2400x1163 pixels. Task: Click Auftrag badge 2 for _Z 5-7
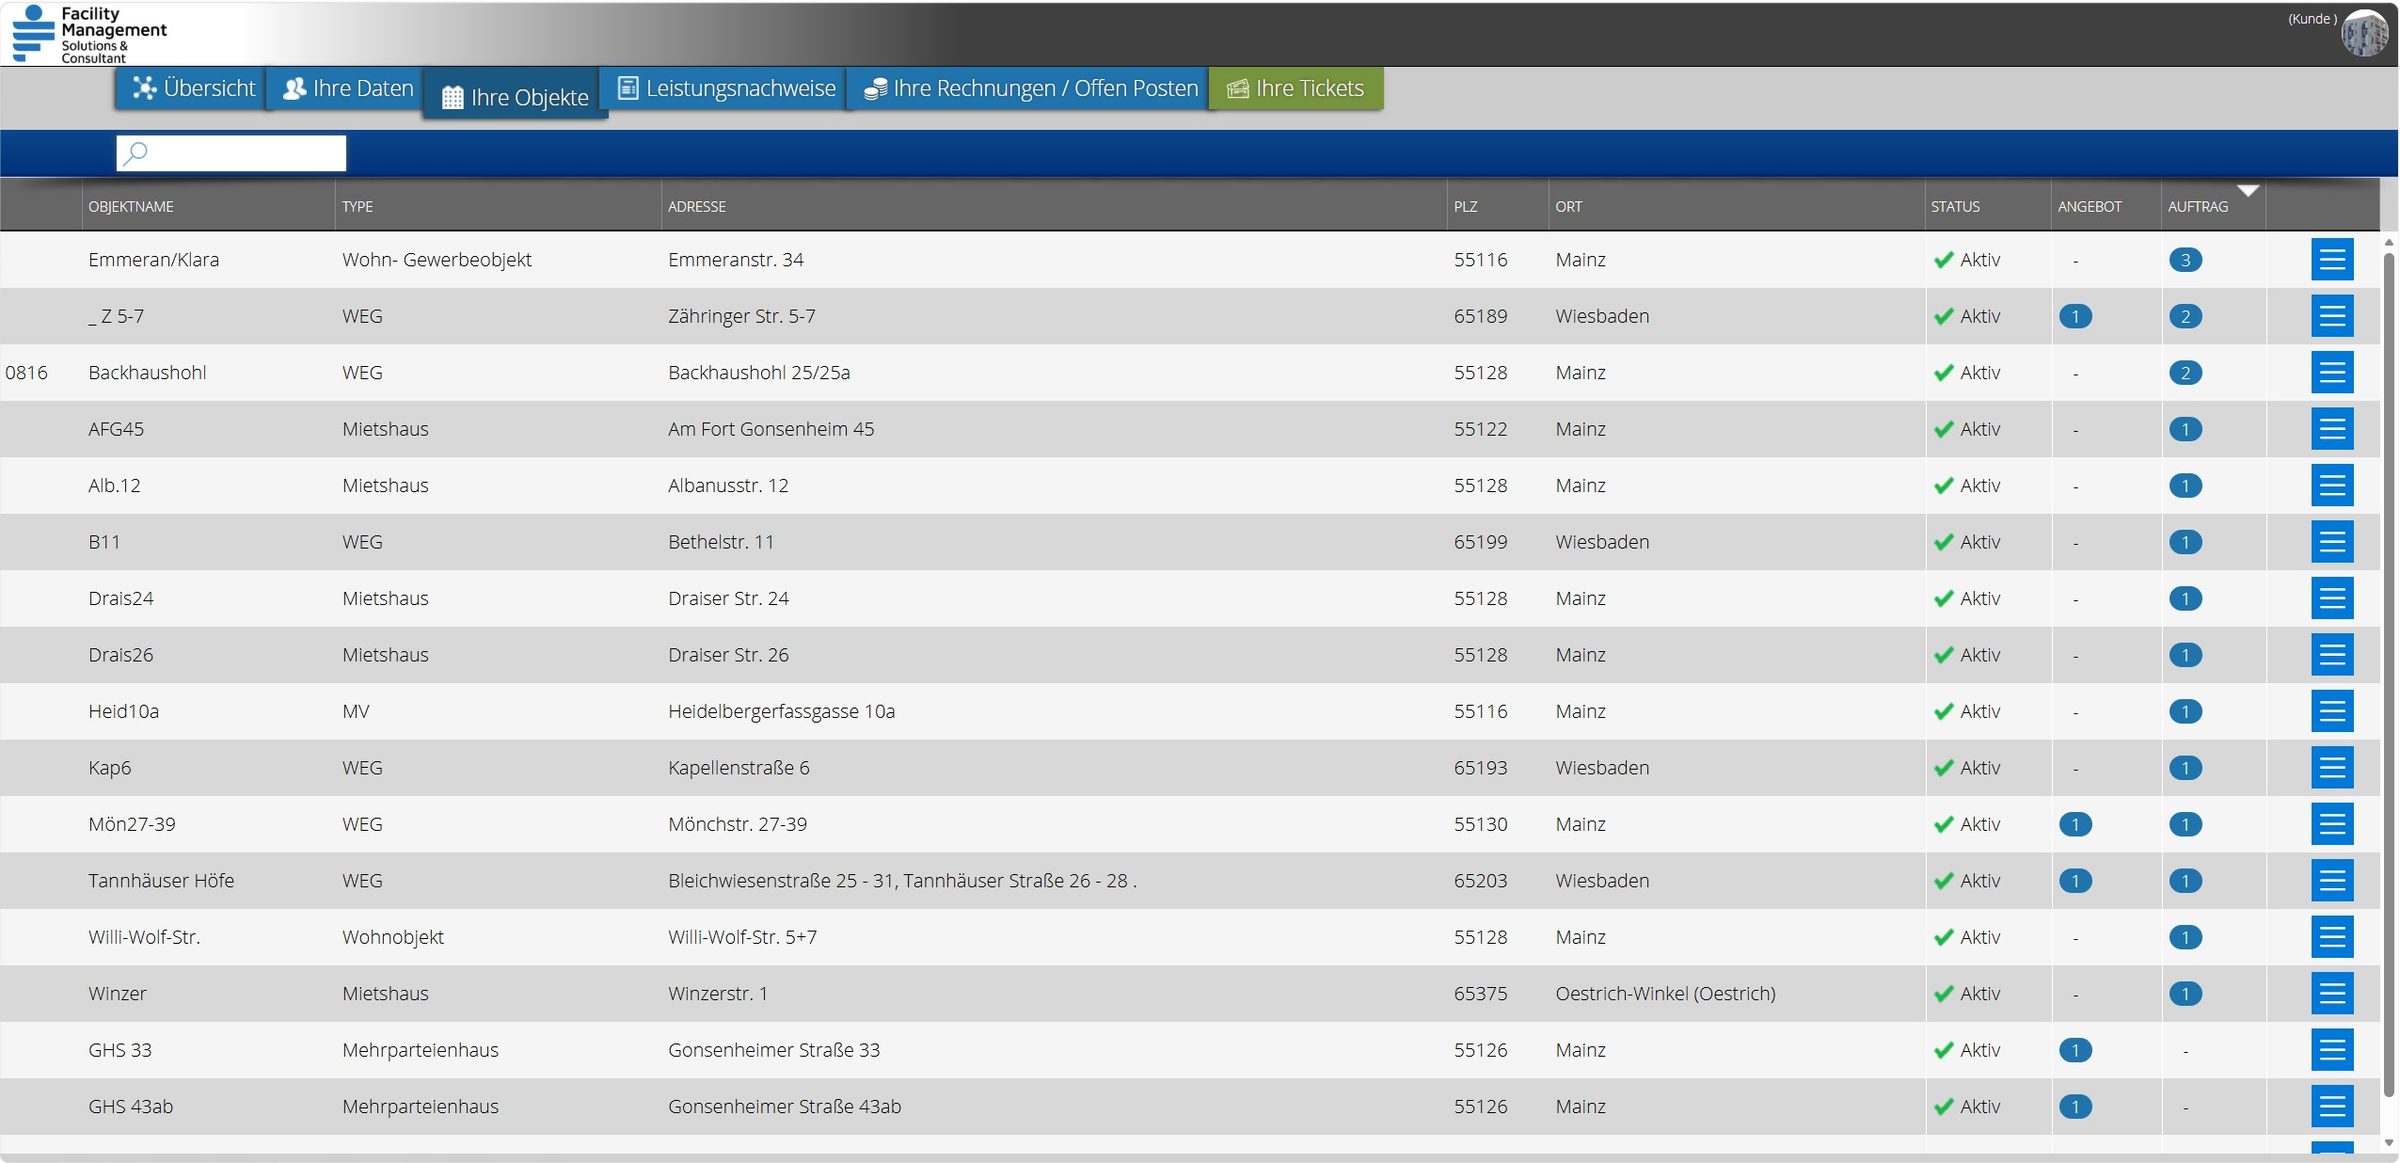pyautogui.click(x=2185, y=317)
